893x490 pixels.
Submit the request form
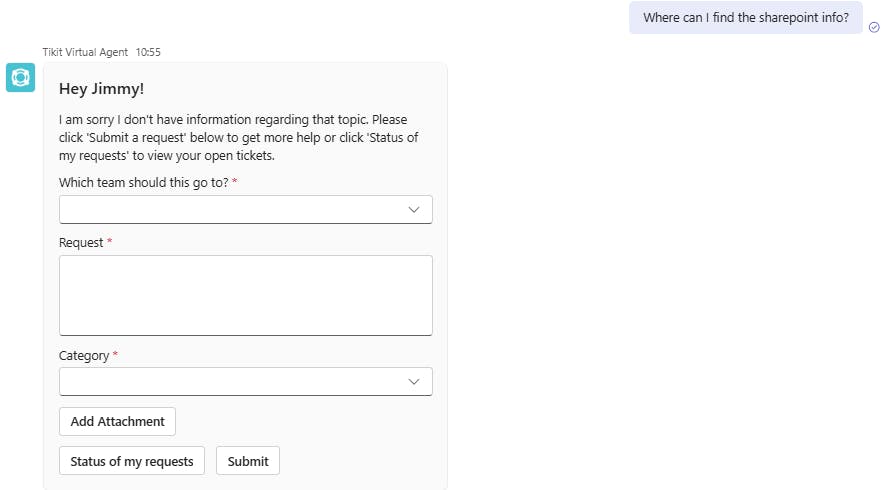248,461
